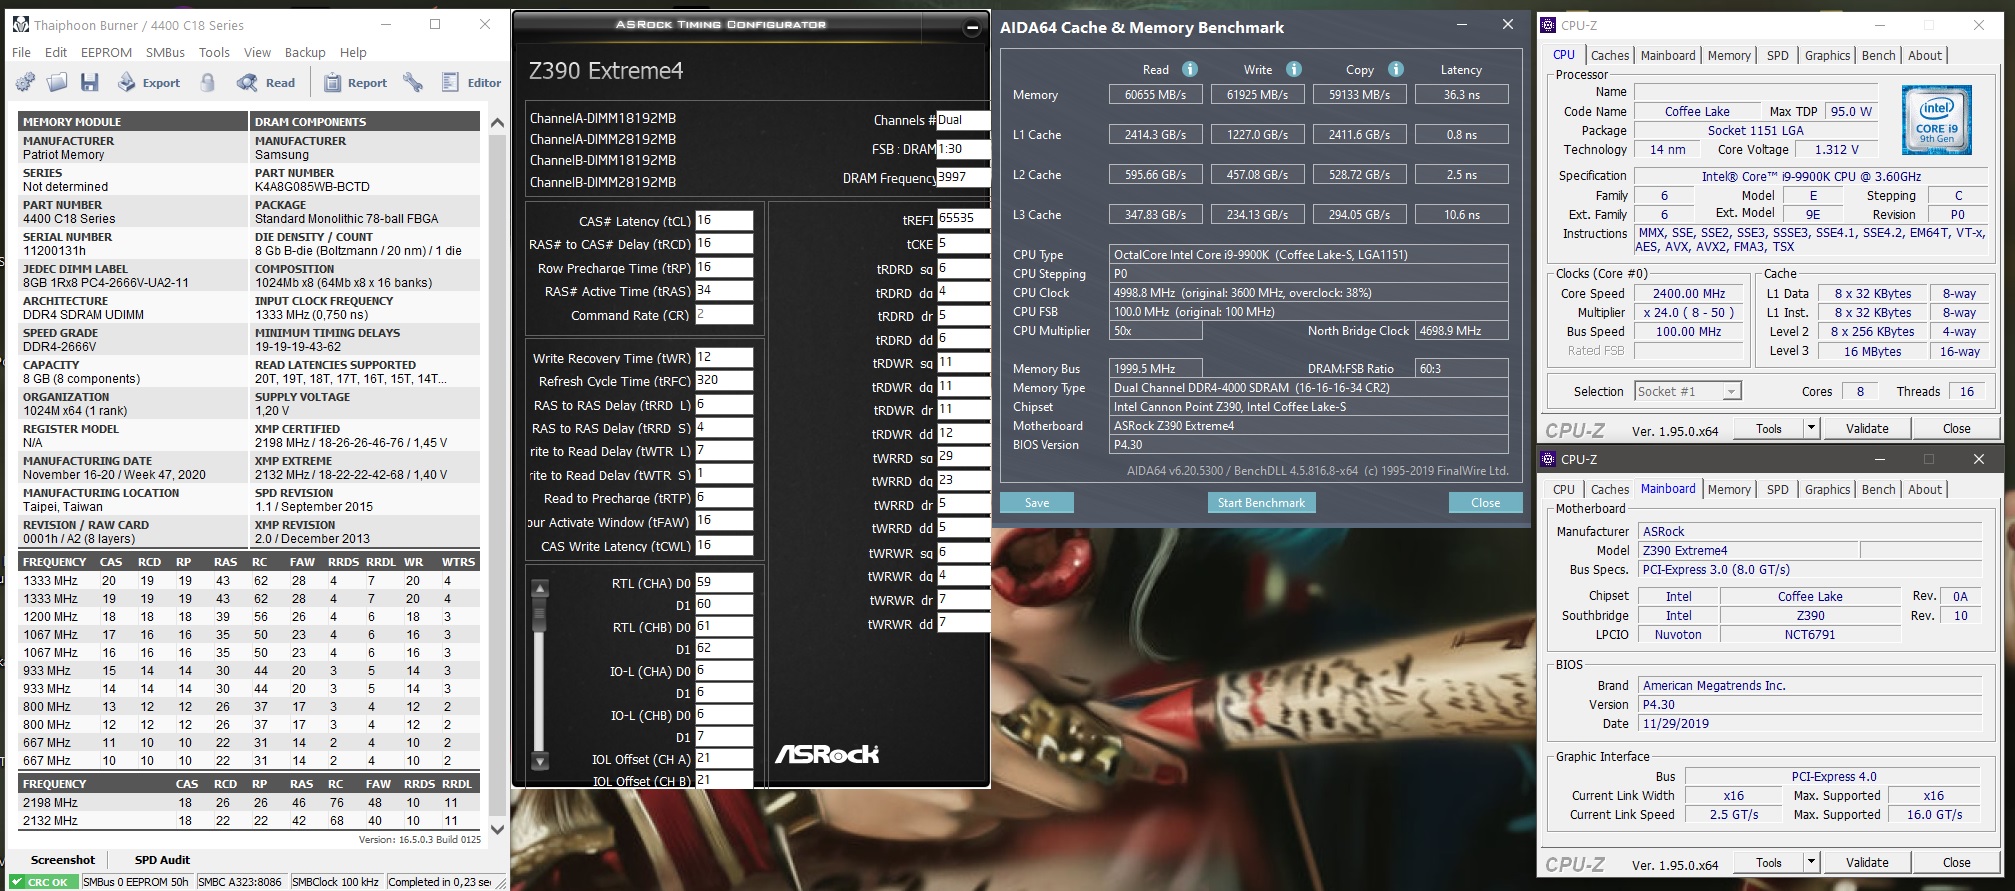Open the Backup menu
The height and width of the screenshot is (891, 2015).
(305, 52)
